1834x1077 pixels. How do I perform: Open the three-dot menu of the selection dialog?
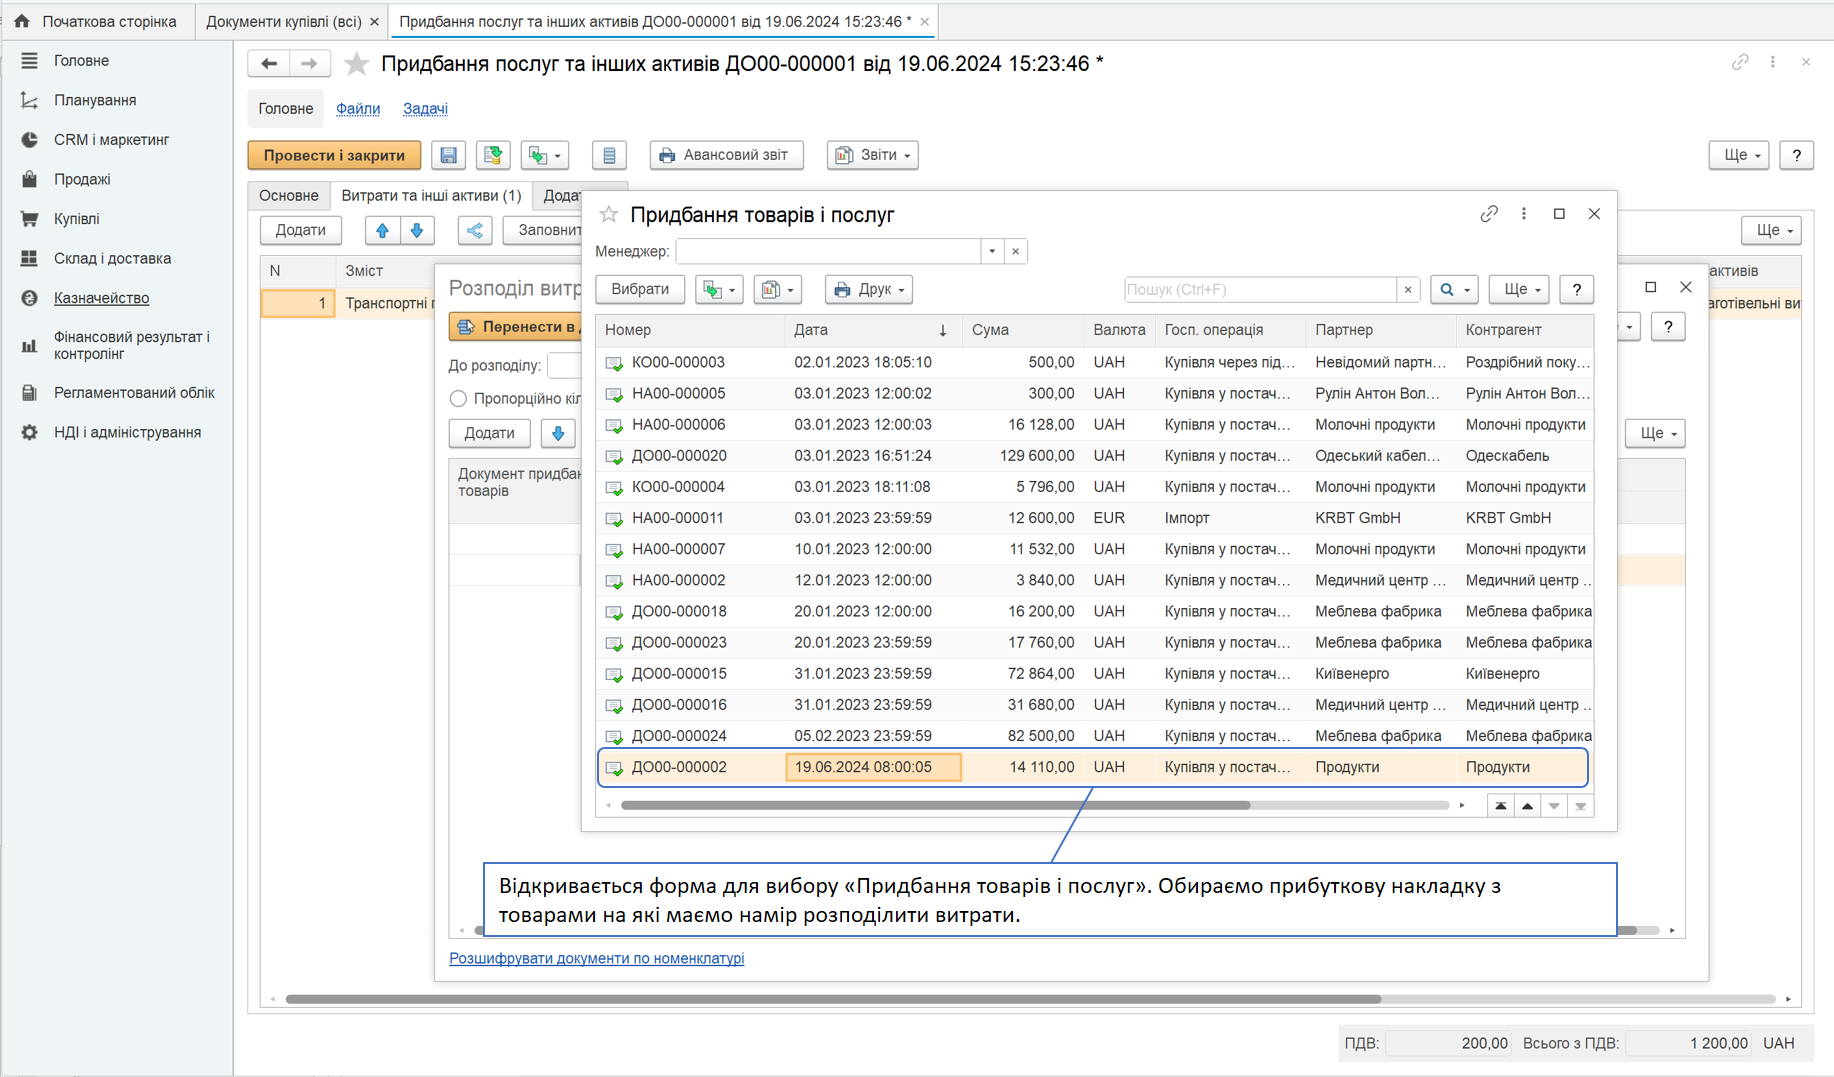1524,214
